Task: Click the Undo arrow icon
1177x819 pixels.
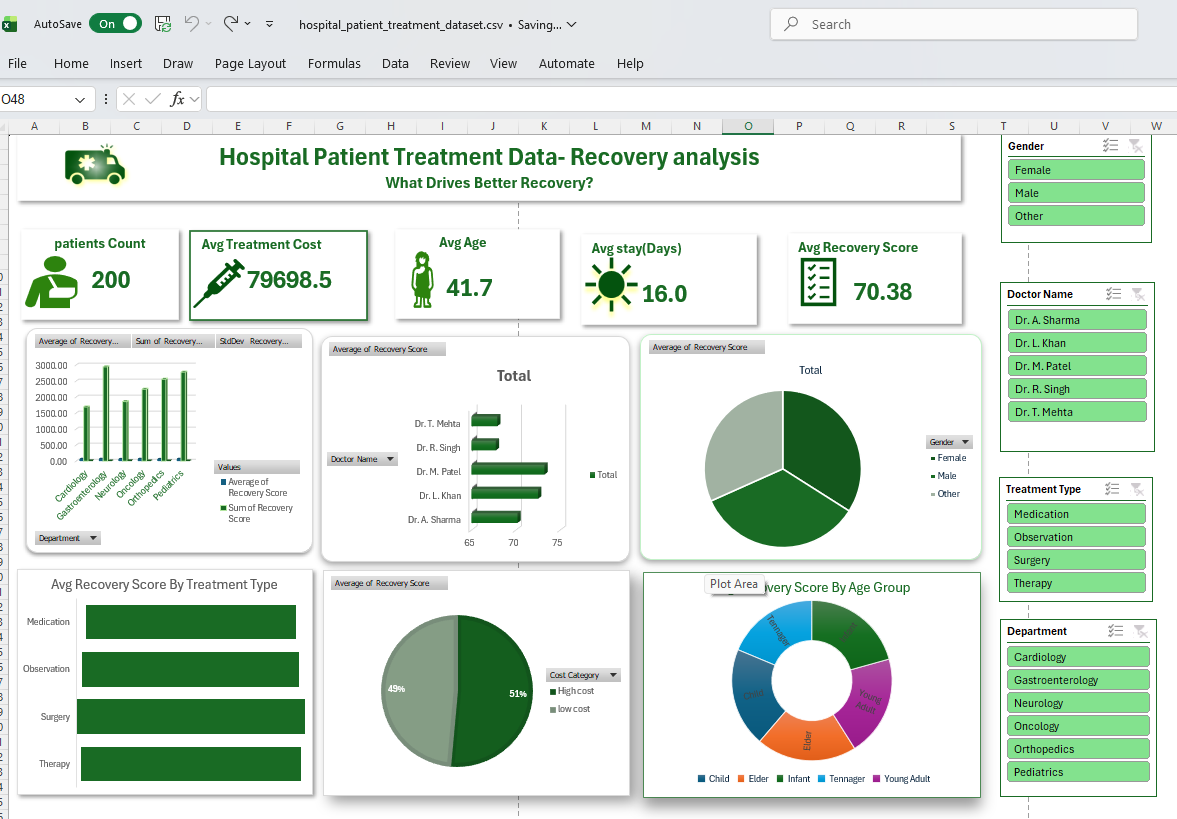Action: 192,23
